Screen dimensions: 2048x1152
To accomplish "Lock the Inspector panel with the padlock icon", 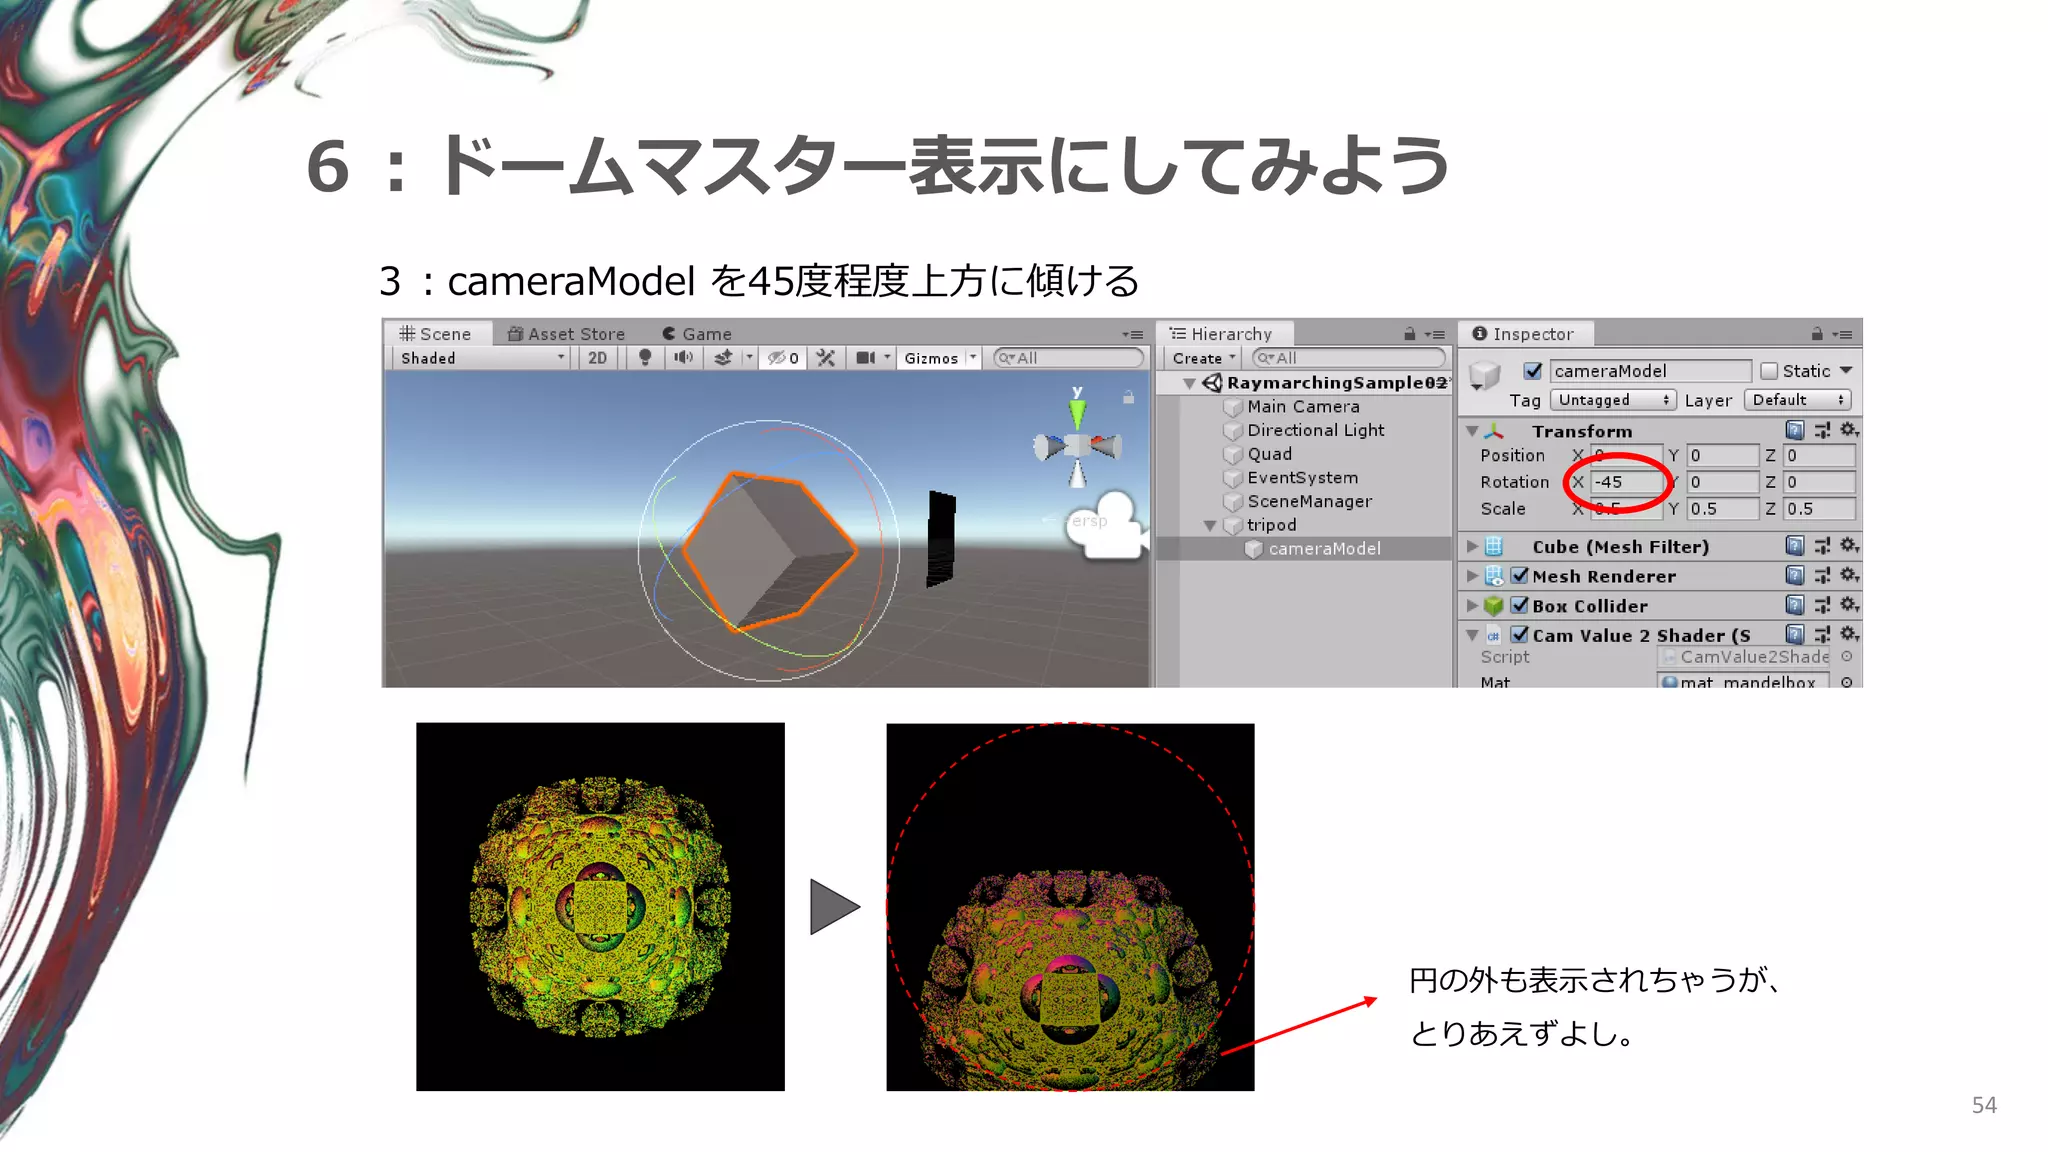I will pyautogui.click(x=1817, y=334).
